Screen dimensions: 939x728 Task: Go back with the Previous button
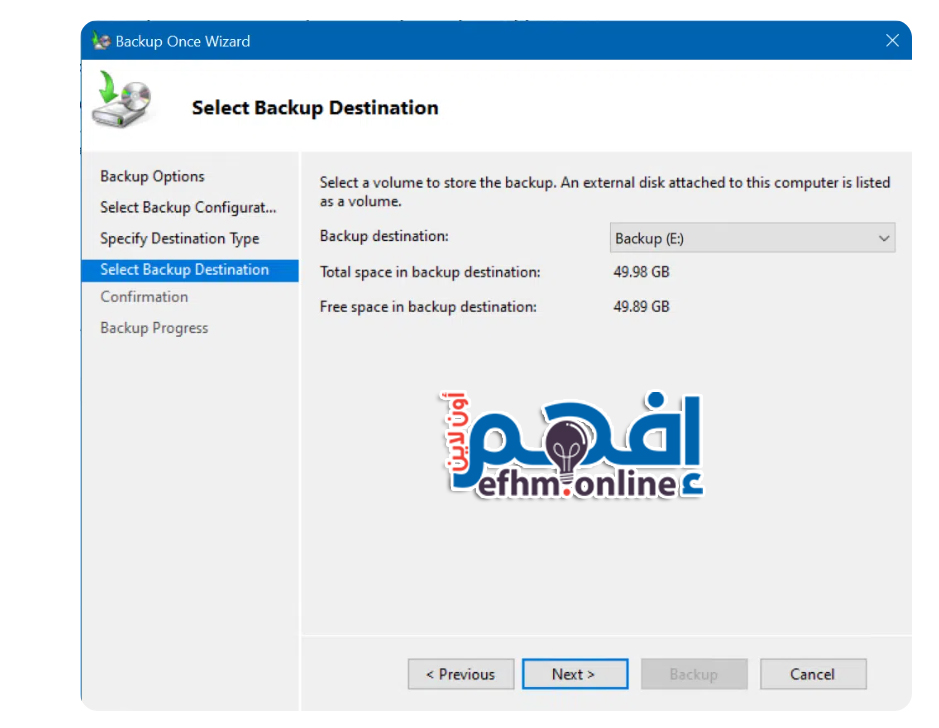pyautogui.click(x=460, y=674)
